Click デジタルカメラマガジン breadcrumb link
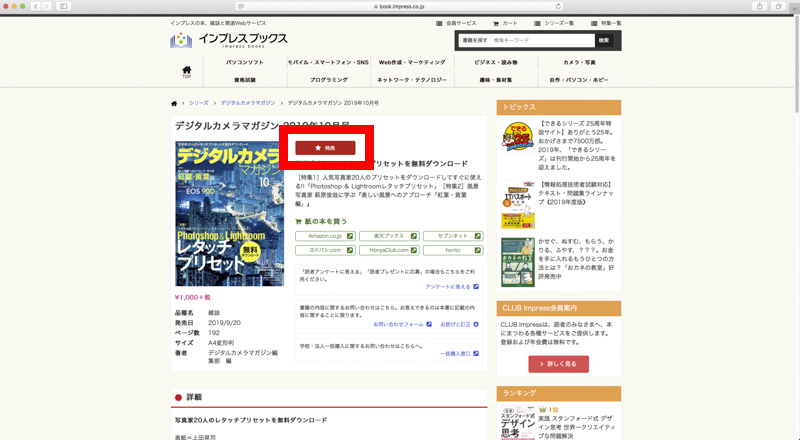The height and width of the screenshot is (440, 800). coord(248,103)
